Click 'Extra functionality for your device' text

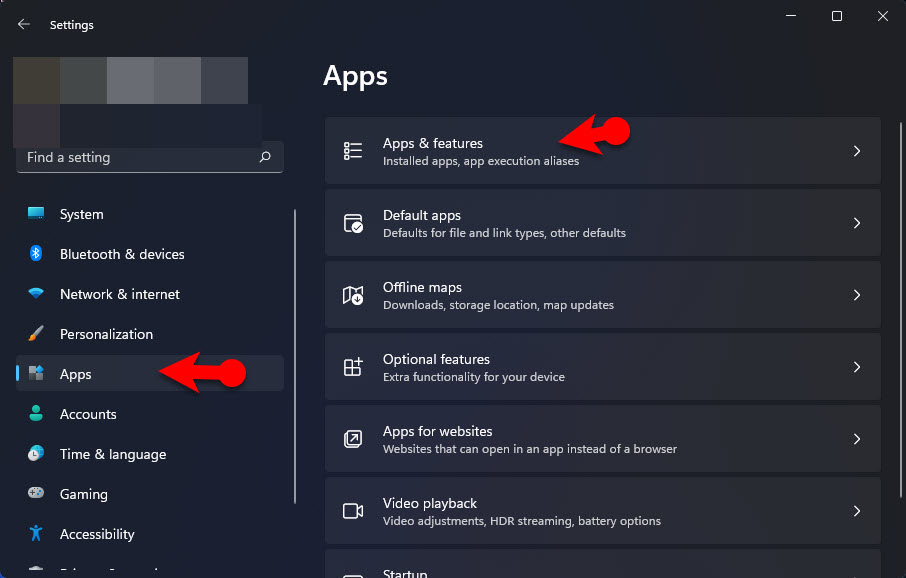click(474, 377)
